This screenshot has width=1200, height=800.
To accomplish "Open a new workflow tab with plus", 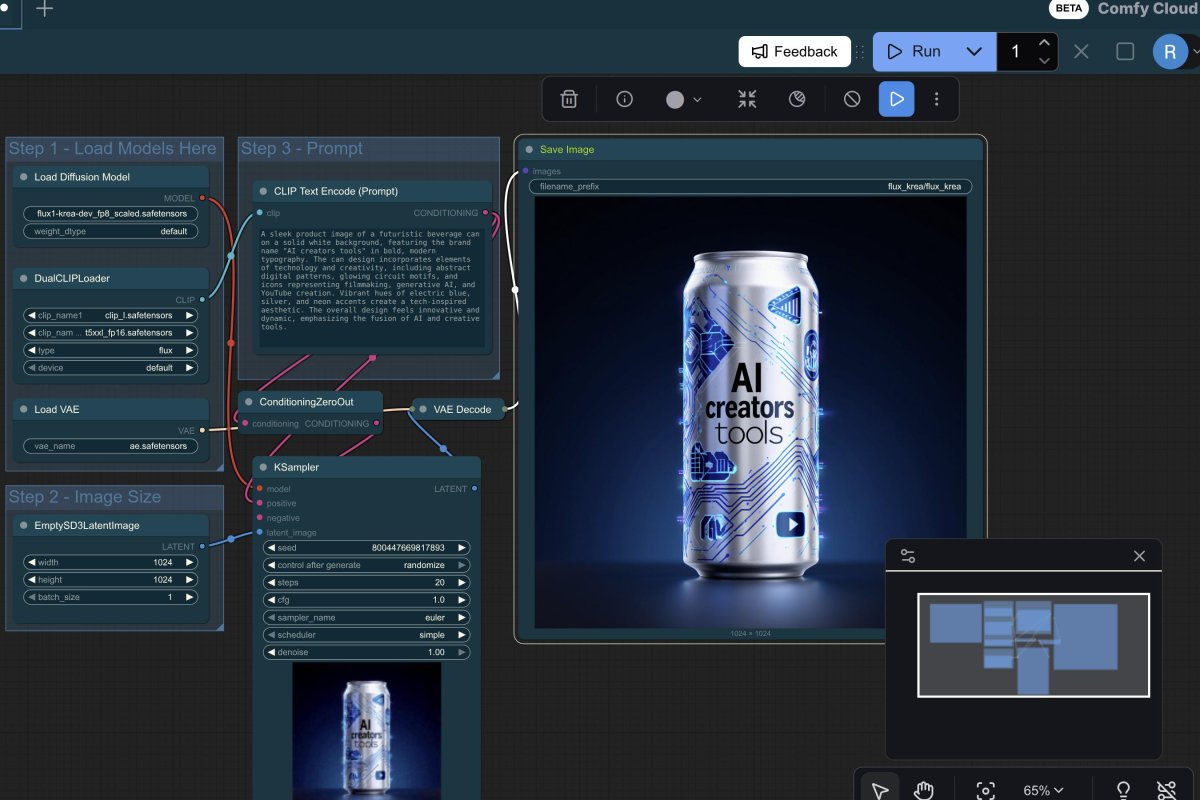I will click(x=45, y=9).
